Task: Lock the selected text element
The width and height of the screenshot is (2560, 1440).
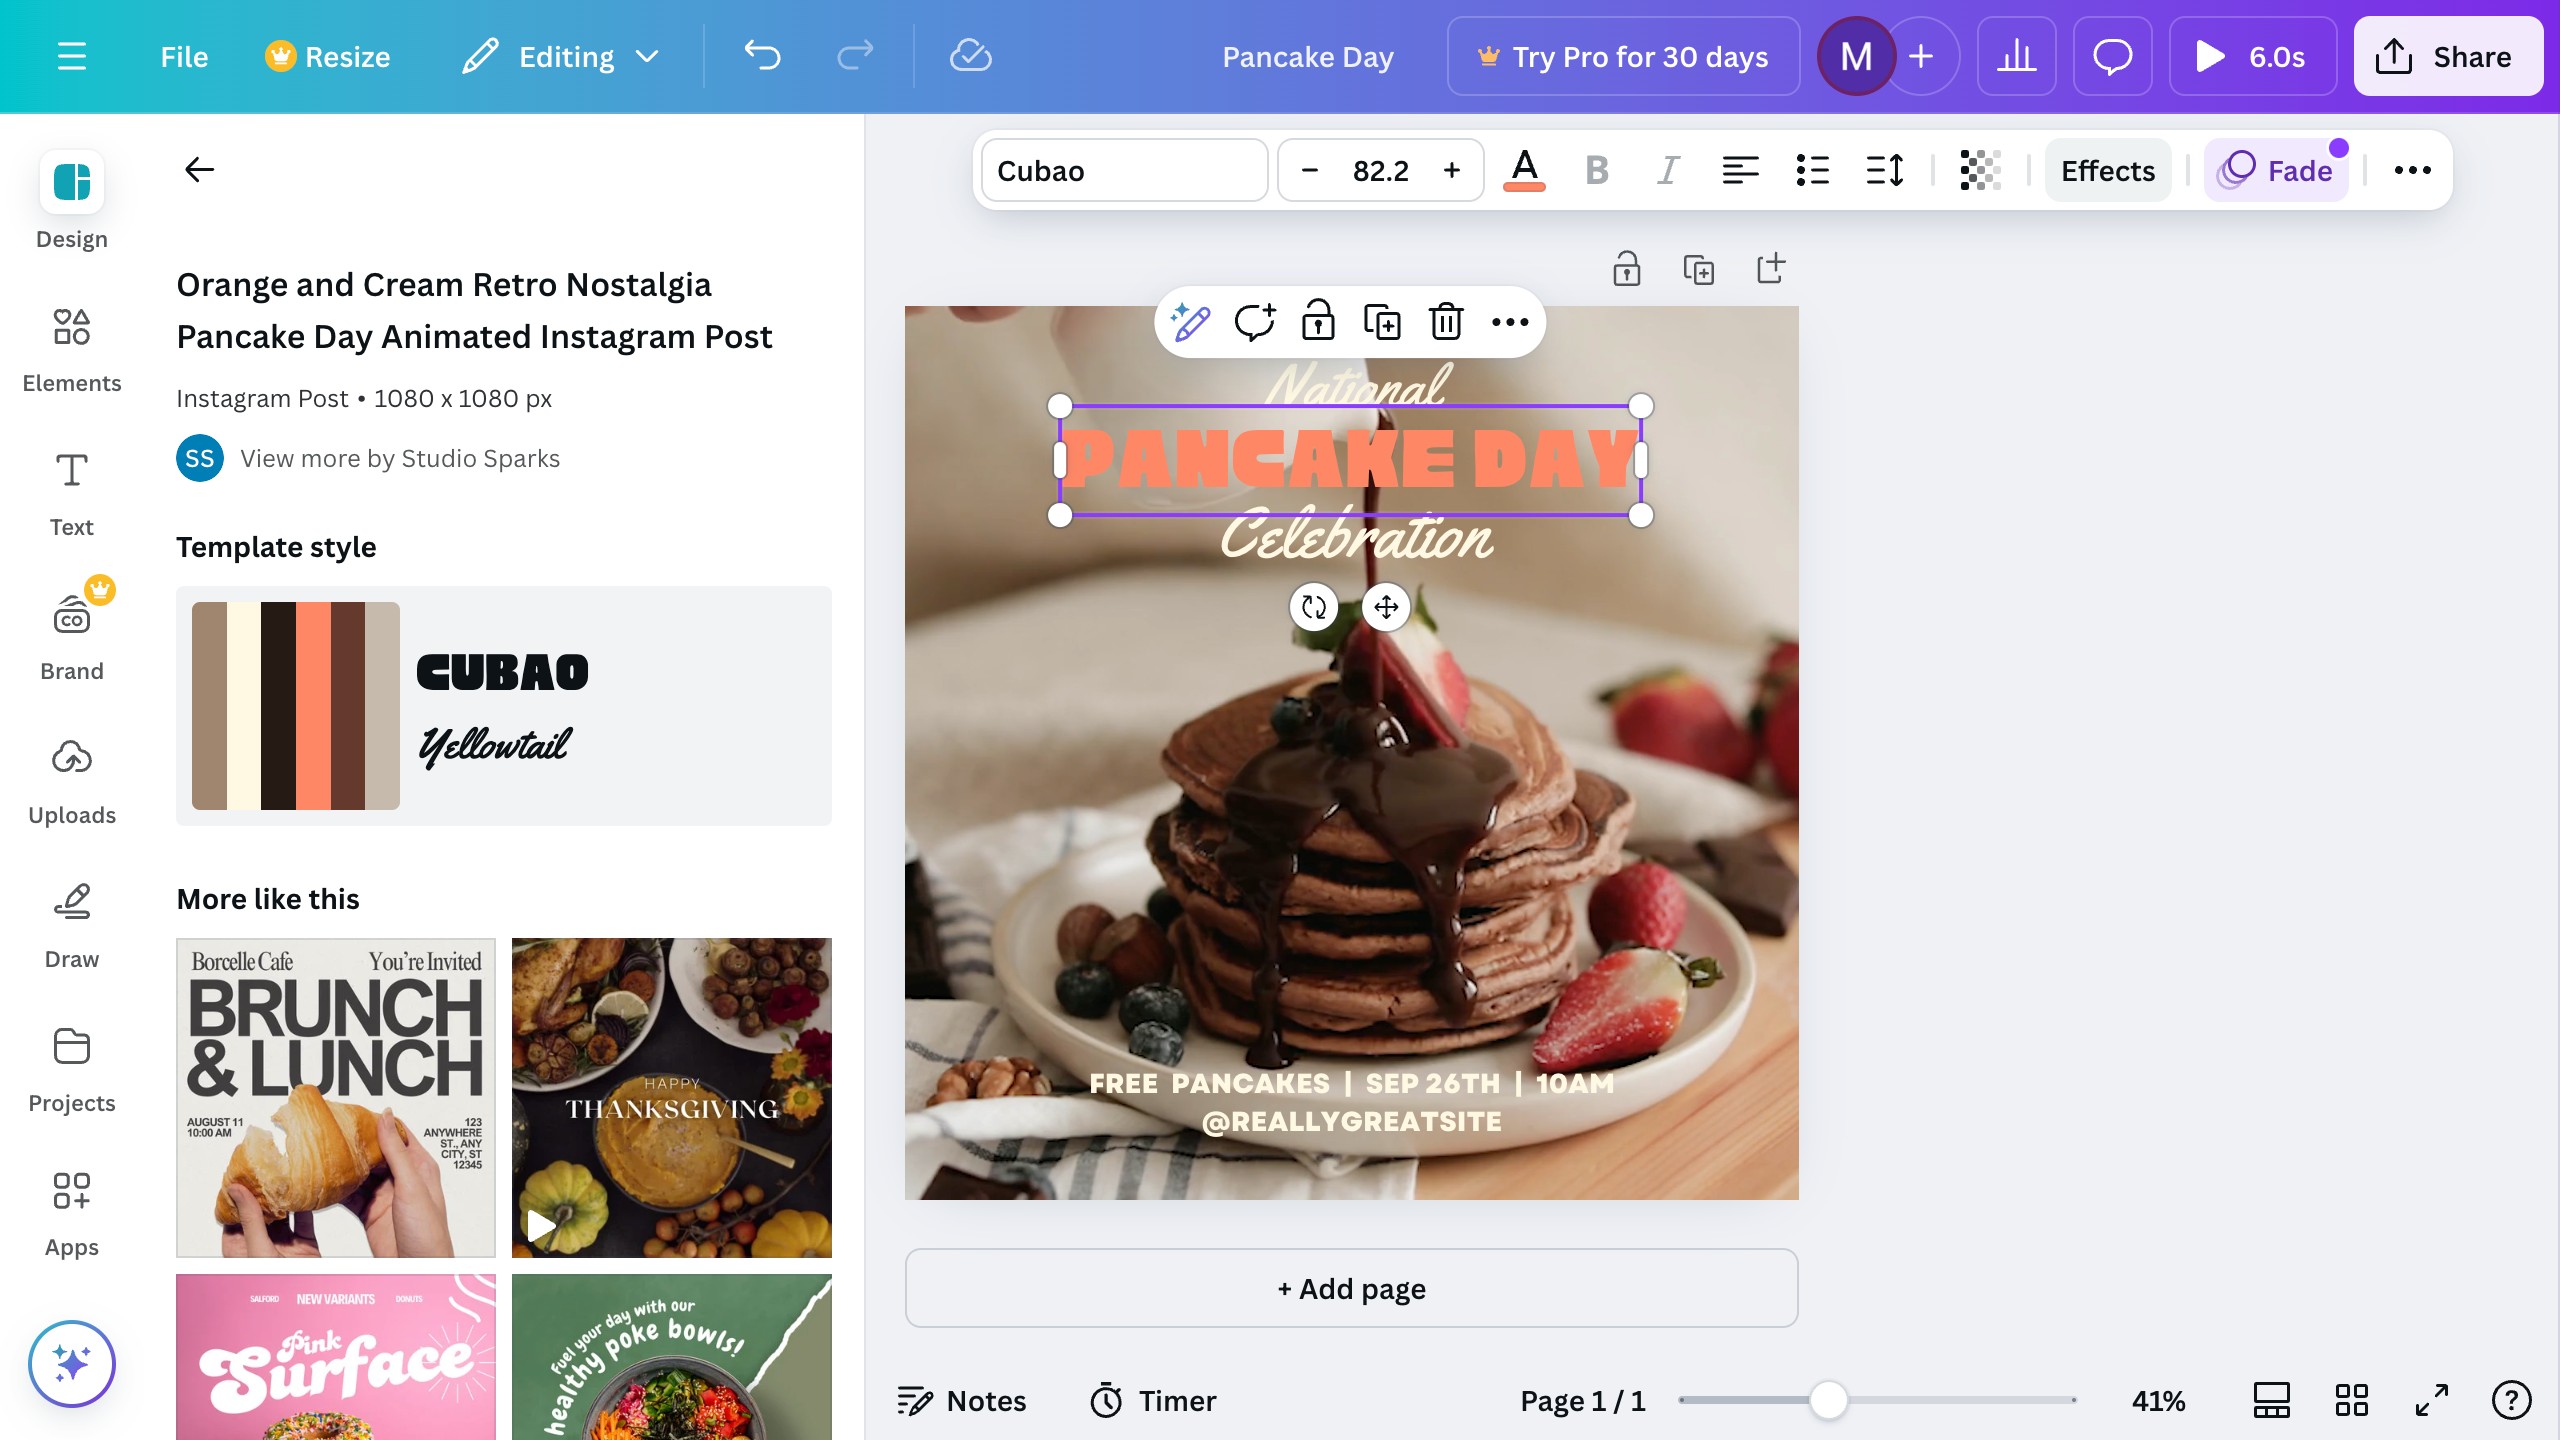Action: coord(1318,322)
